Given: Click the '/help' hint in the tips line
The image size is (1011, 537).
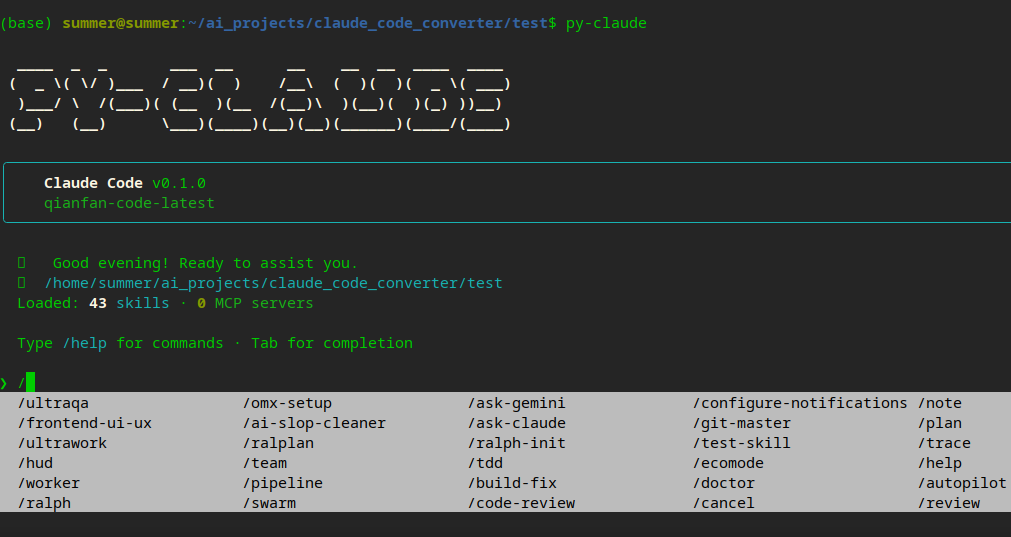Looking at the screenshot, I should (84, 343).
